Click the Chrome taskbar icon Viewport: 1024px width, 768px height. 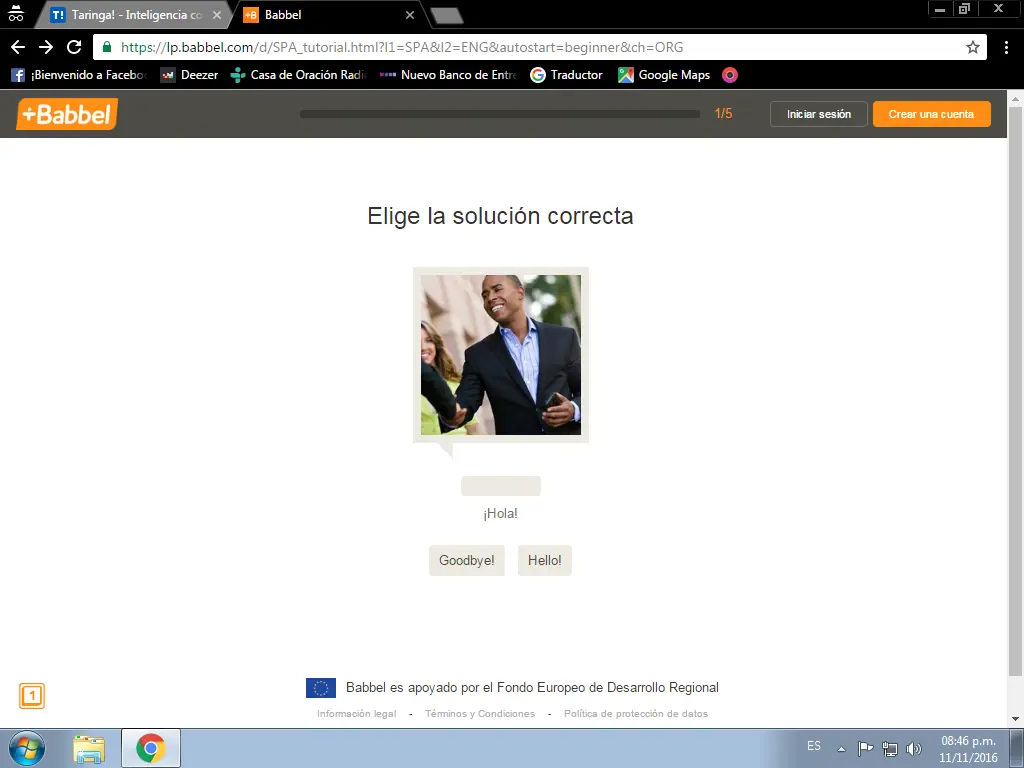pyautogui.click(x=150, y=748)
